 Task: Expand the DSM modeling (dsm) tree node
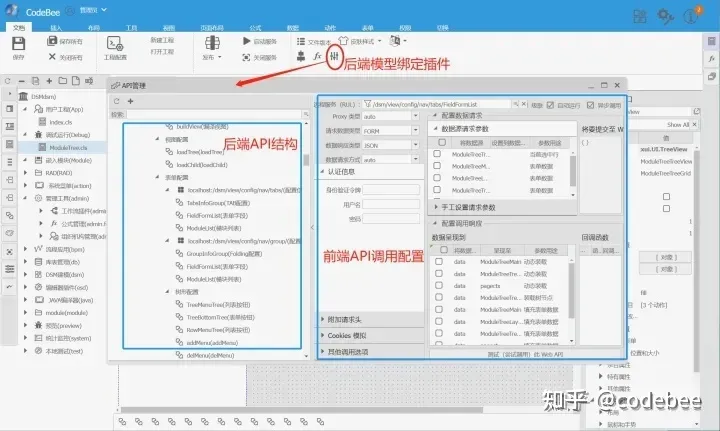point(25,274)
